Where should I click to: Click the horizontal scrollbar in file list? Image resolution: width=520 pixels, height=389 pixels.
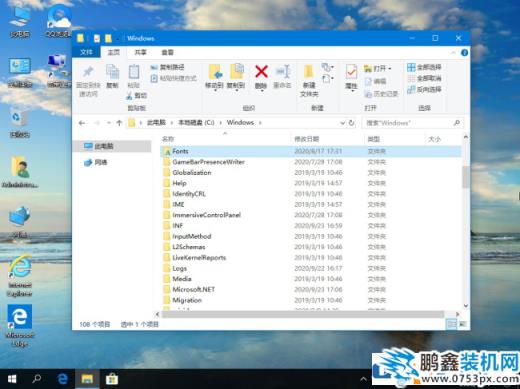pos(303,314)
